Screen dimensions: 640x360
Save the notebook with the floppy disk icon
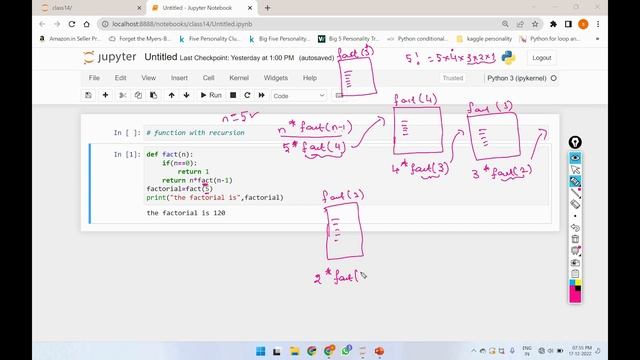pos(88,95)
